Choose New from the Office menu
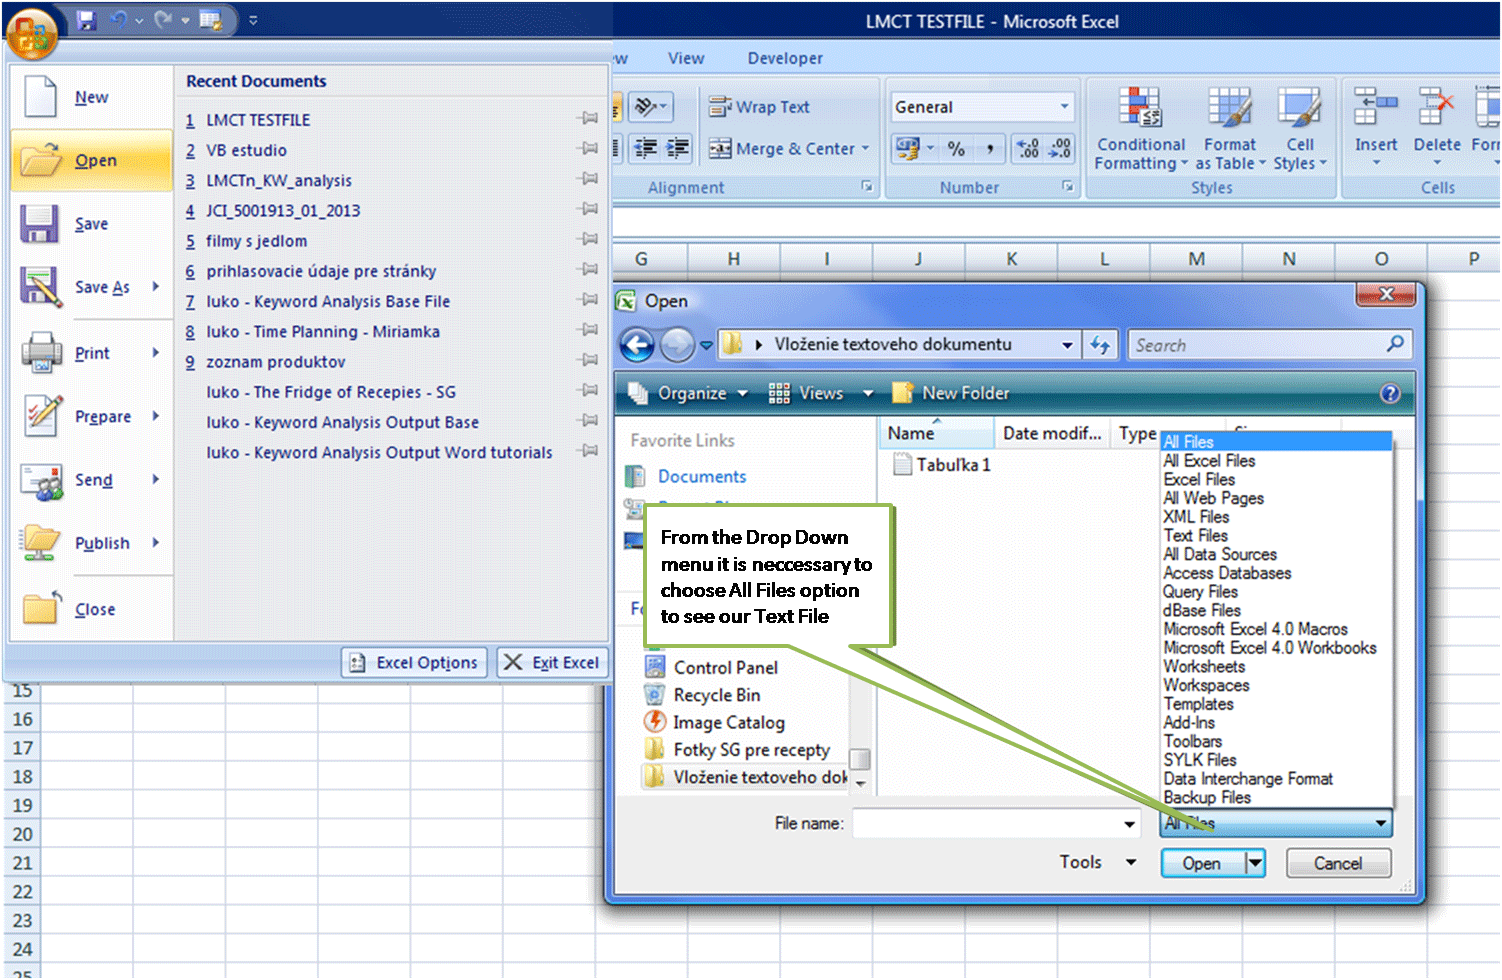The width and height of the screenshot is (1502, 980). pos(92,98)
